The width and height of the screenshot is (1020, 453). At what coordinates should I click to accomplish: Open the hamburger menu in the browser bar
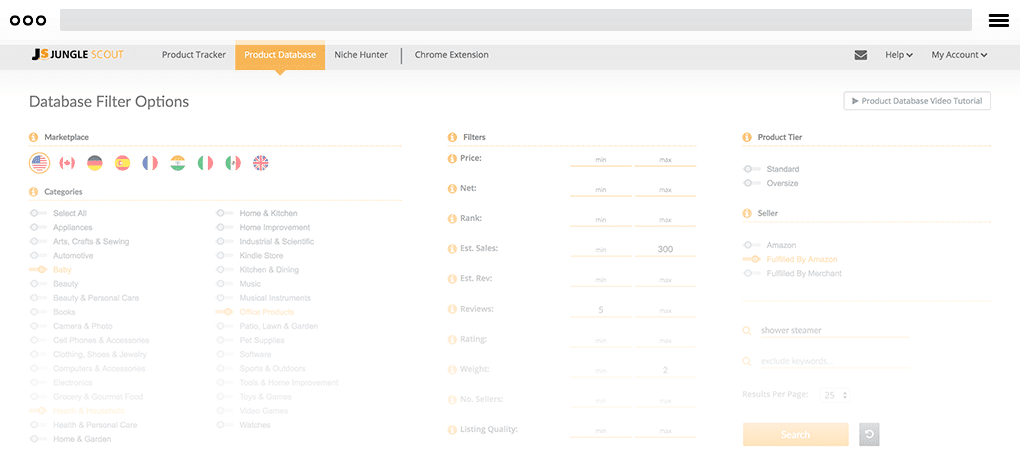coord(997,20)
